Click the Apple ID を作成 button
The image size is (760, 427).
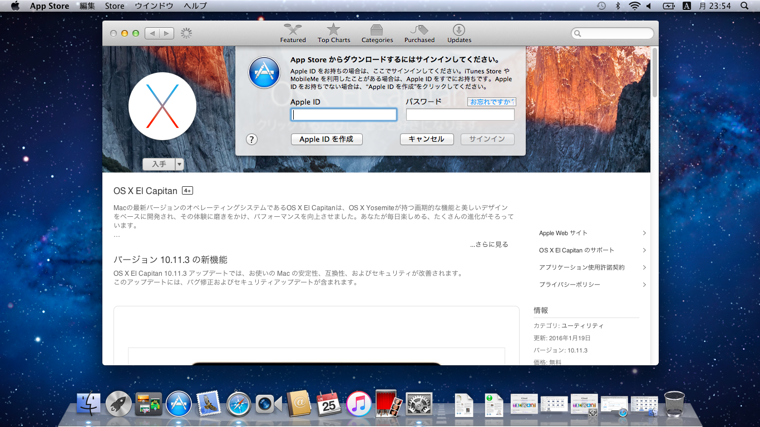(x=327, y=139)
